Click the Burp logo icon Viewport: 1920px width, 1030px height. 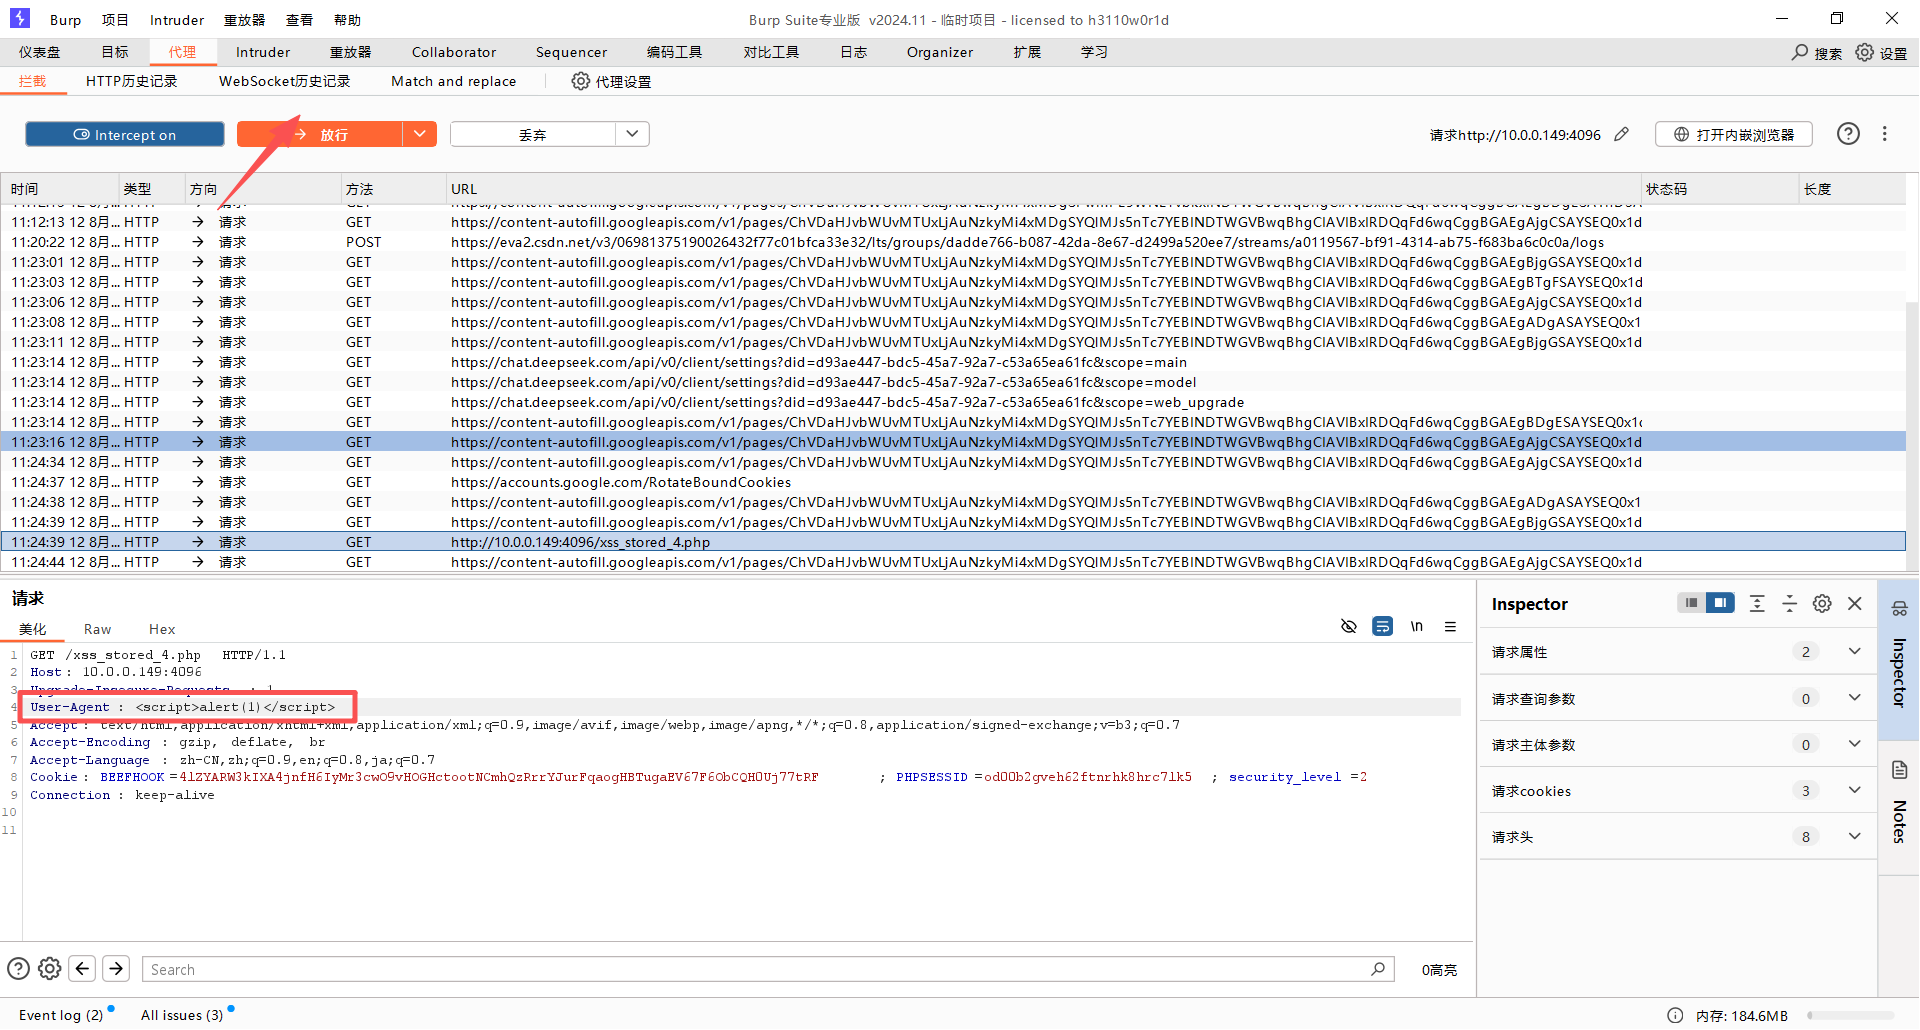coord(20,18)
